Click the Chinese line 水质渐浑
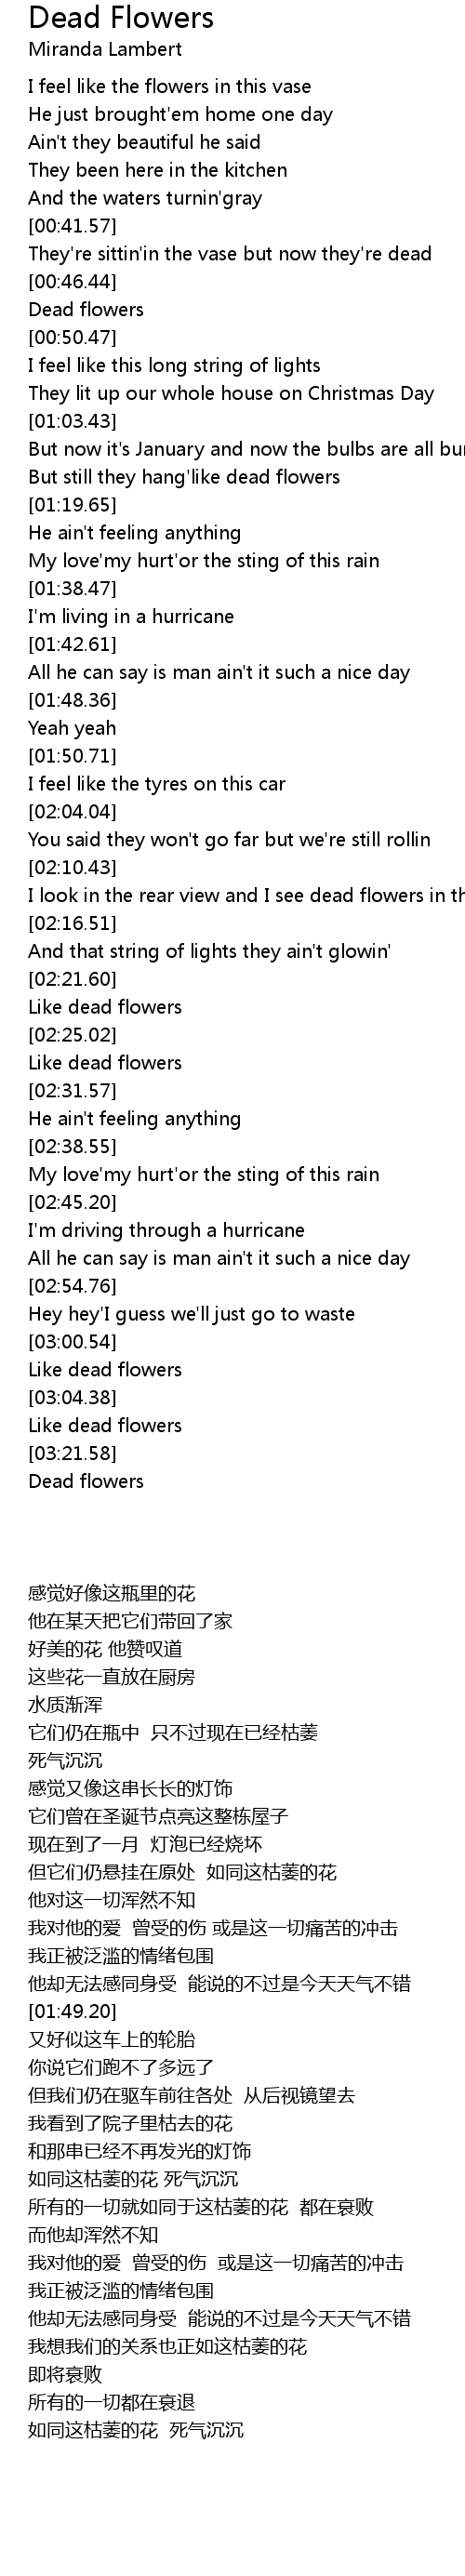Viewport: 465px width, 2576px height. click(x=65, y=1705)
